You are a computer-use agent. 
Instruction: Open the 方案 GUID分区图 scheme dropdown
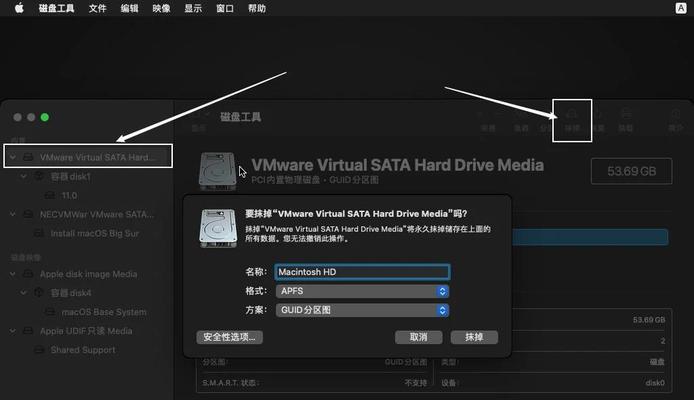(362, 310)
